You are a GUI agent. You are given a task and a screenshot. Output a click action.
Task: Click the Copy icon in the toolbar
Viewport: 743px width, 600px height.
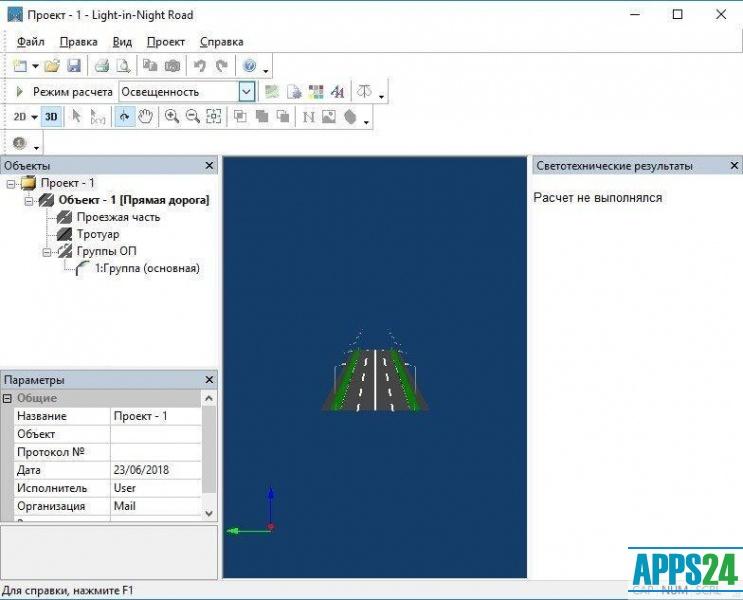[150, 65]
